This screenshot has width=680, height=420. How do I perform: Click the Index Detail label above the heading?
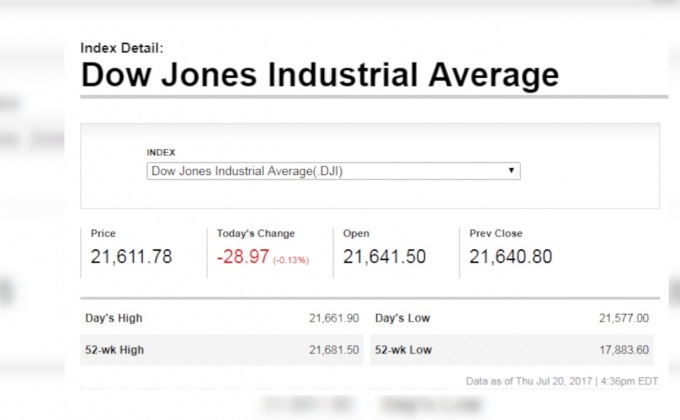point(121,47)
